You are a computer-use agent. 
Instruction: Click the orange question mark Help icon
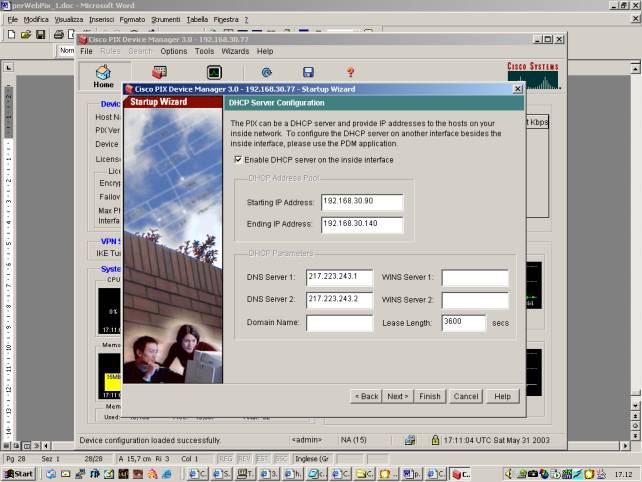[x=350, y=72]
